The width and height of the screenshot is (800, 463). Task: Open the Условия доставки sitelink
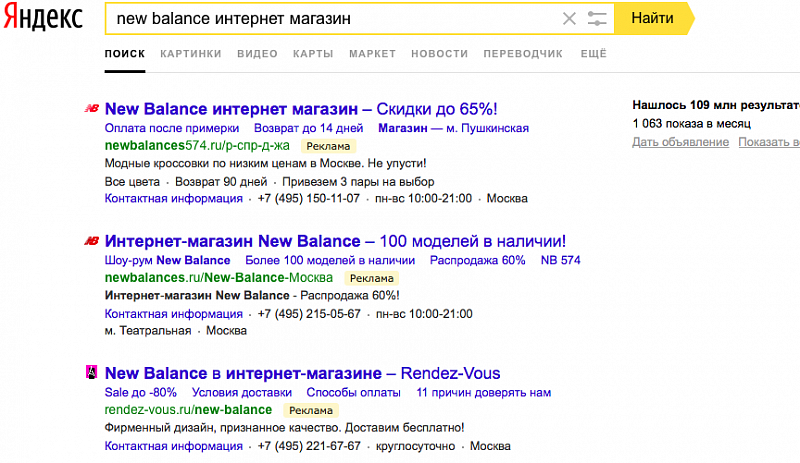click(x=242, y=393)
